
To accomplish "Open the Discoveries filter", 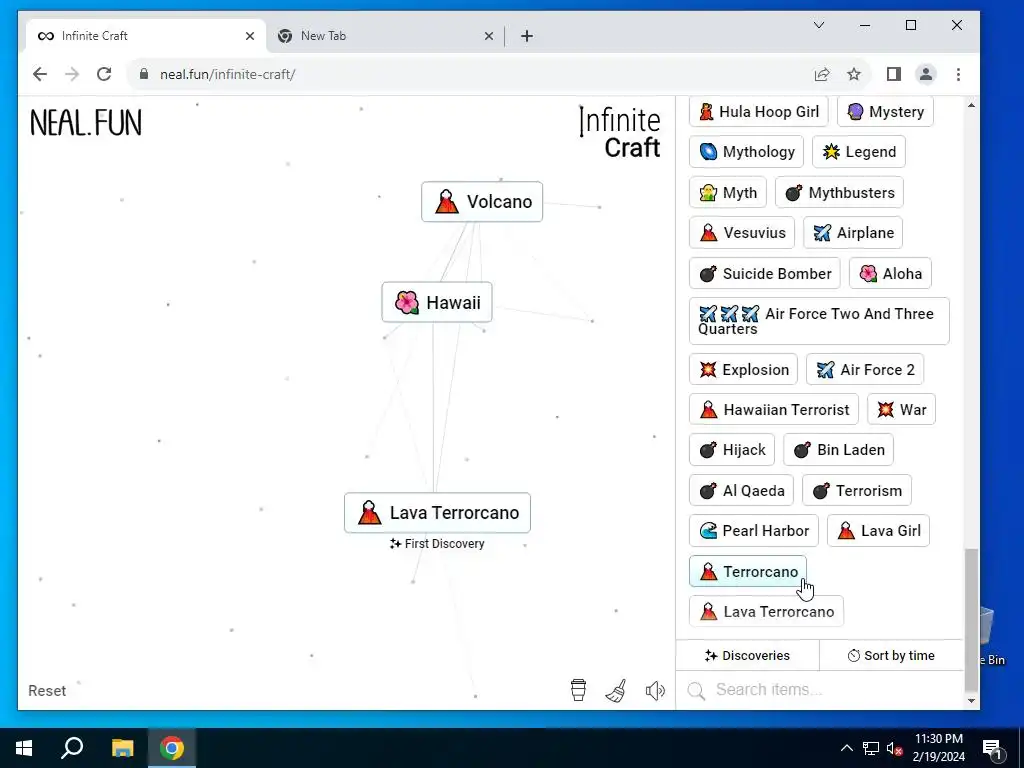I will pyautogui.click(x=747, y=655).
